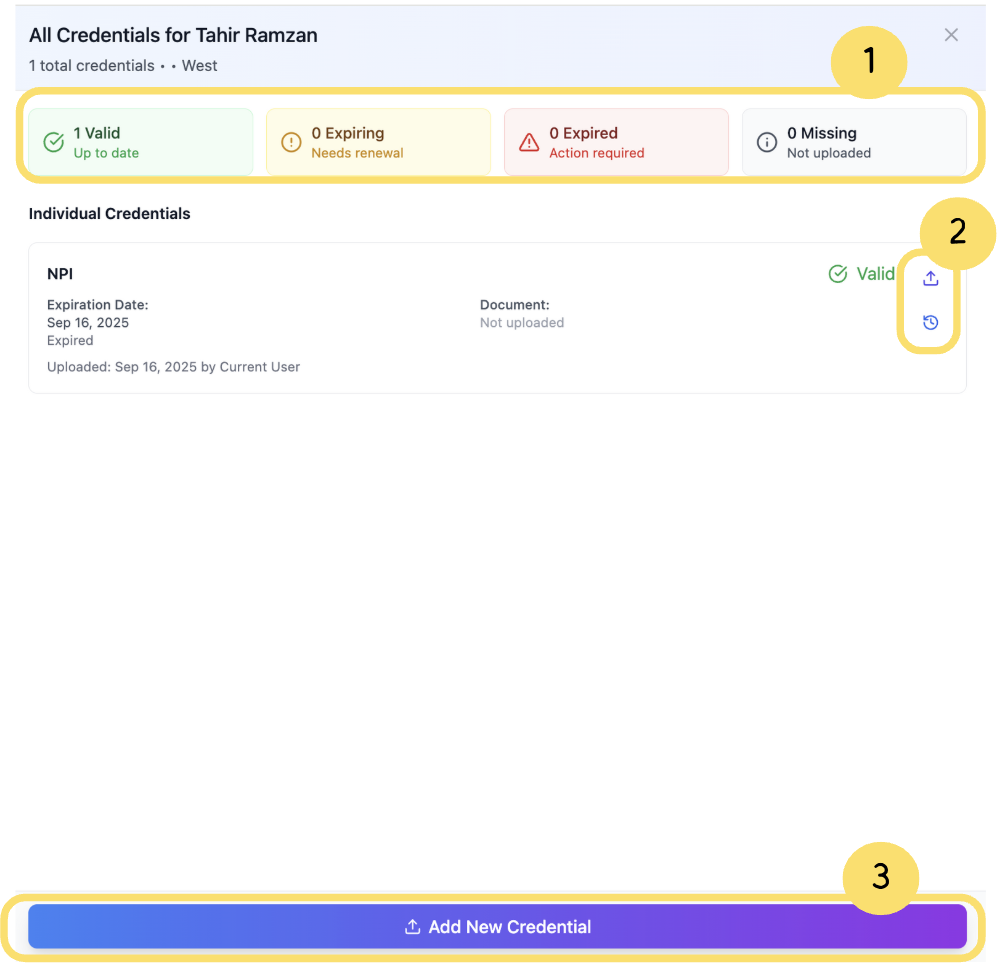Click the dialog title for Tahir Ramzan
1002x978 pixels.
[x=173, y=35]
